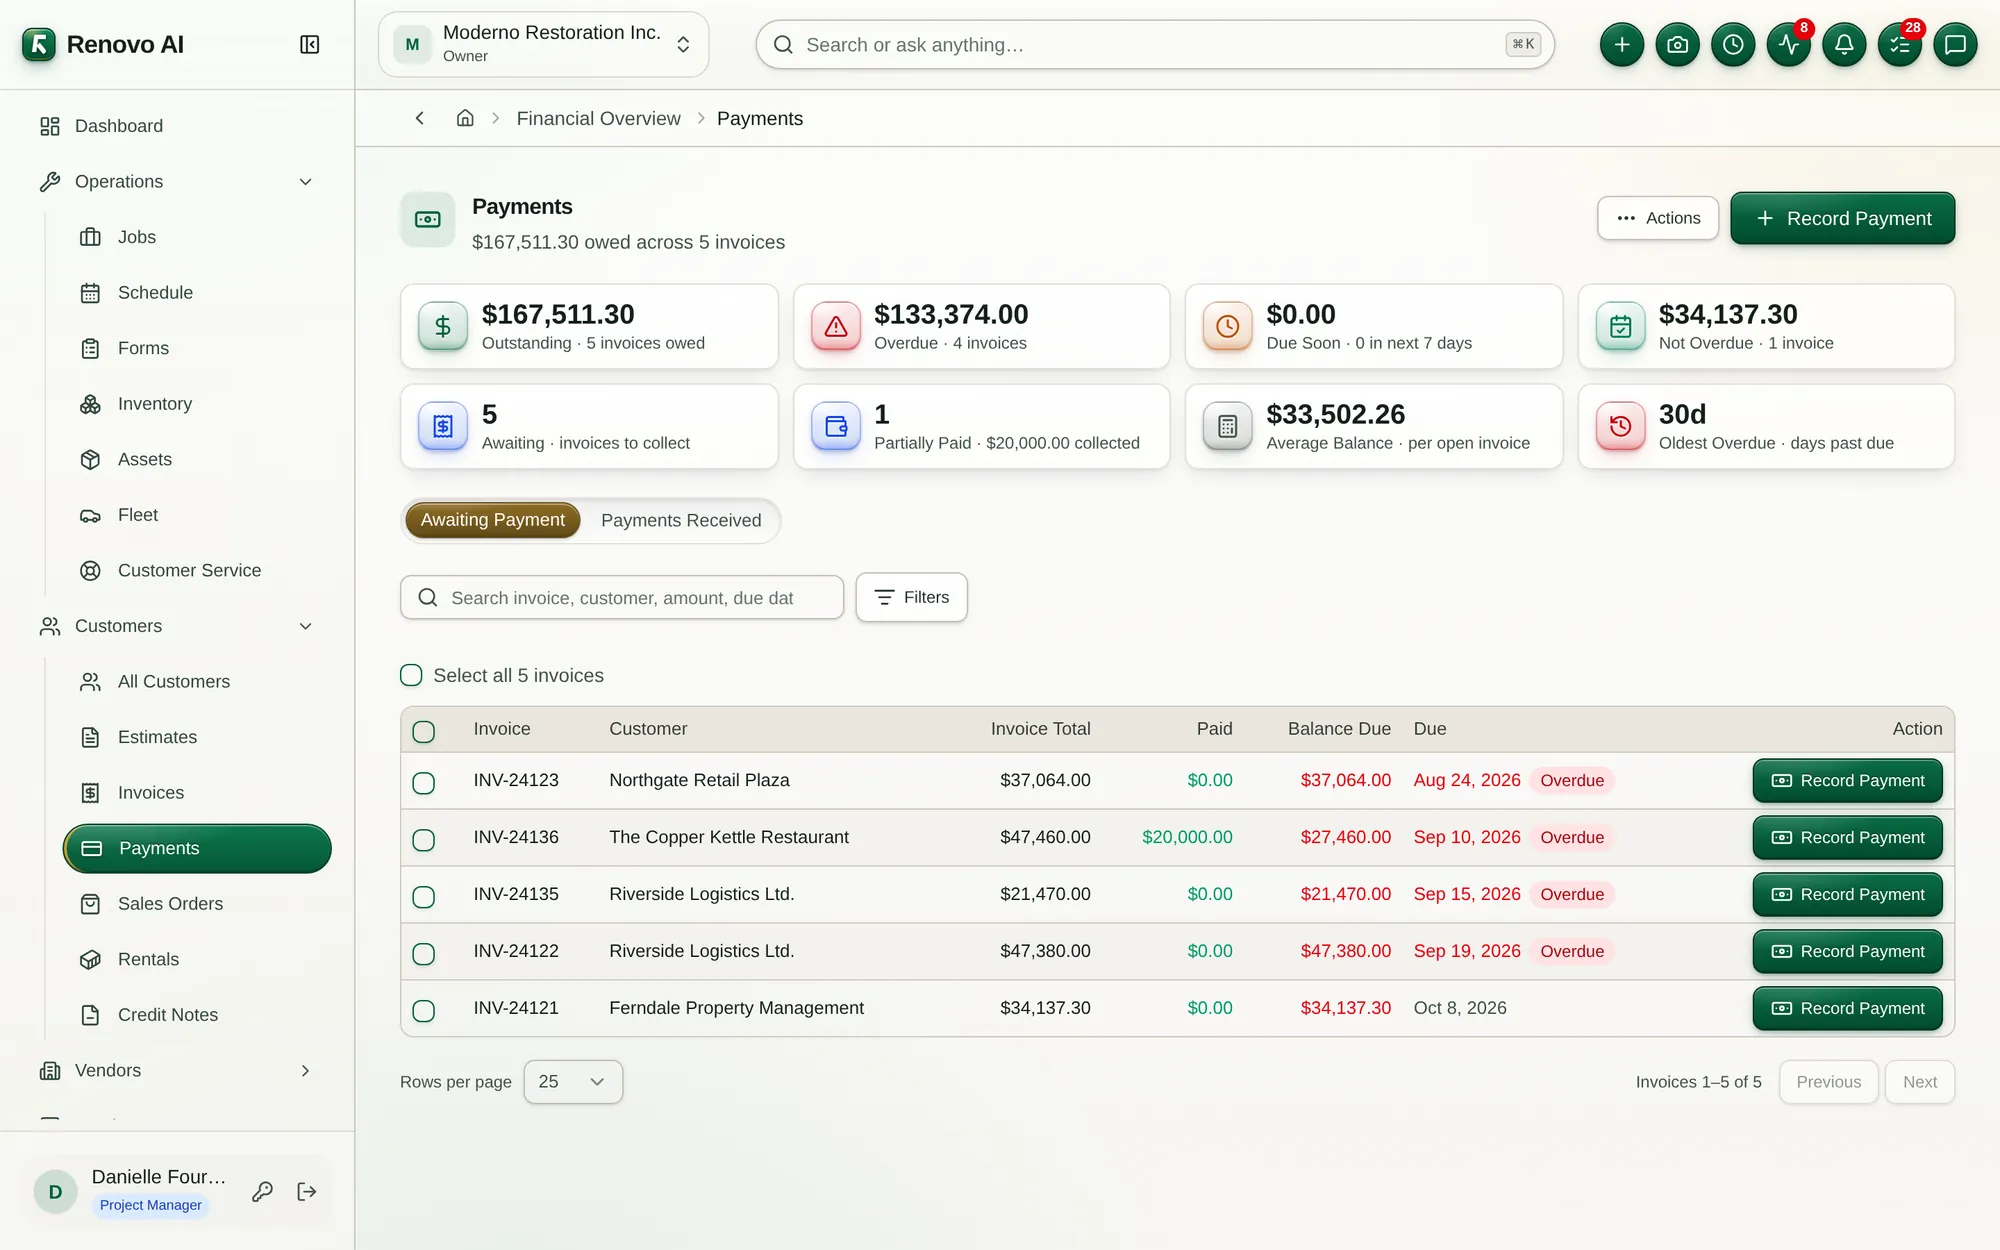
Task: Click Ferndale Property Management customer cell
Action: tap(736, 1008)
